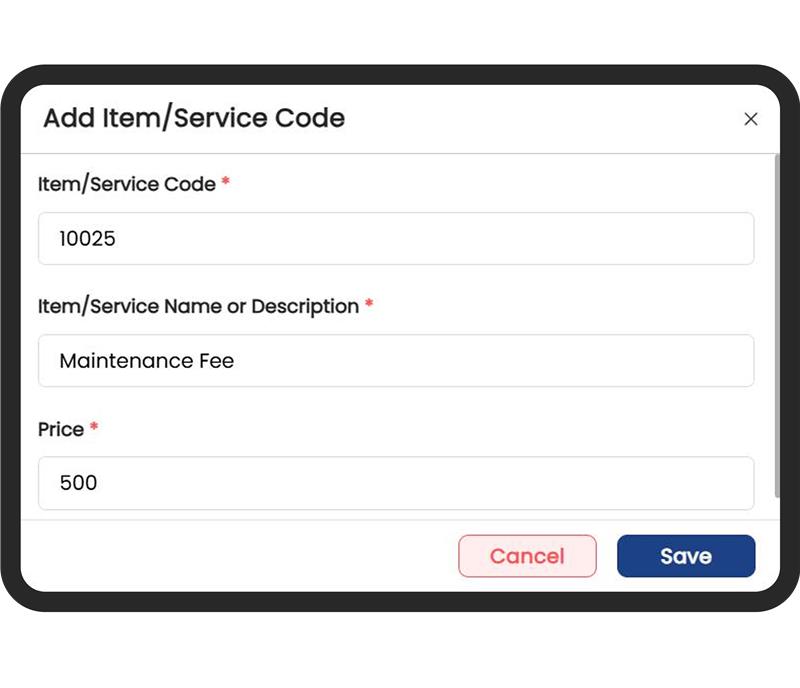Viewport: 800px width, 688px height.
Task: Click the red asterisk next to Price
Action: tap(94, 428)
